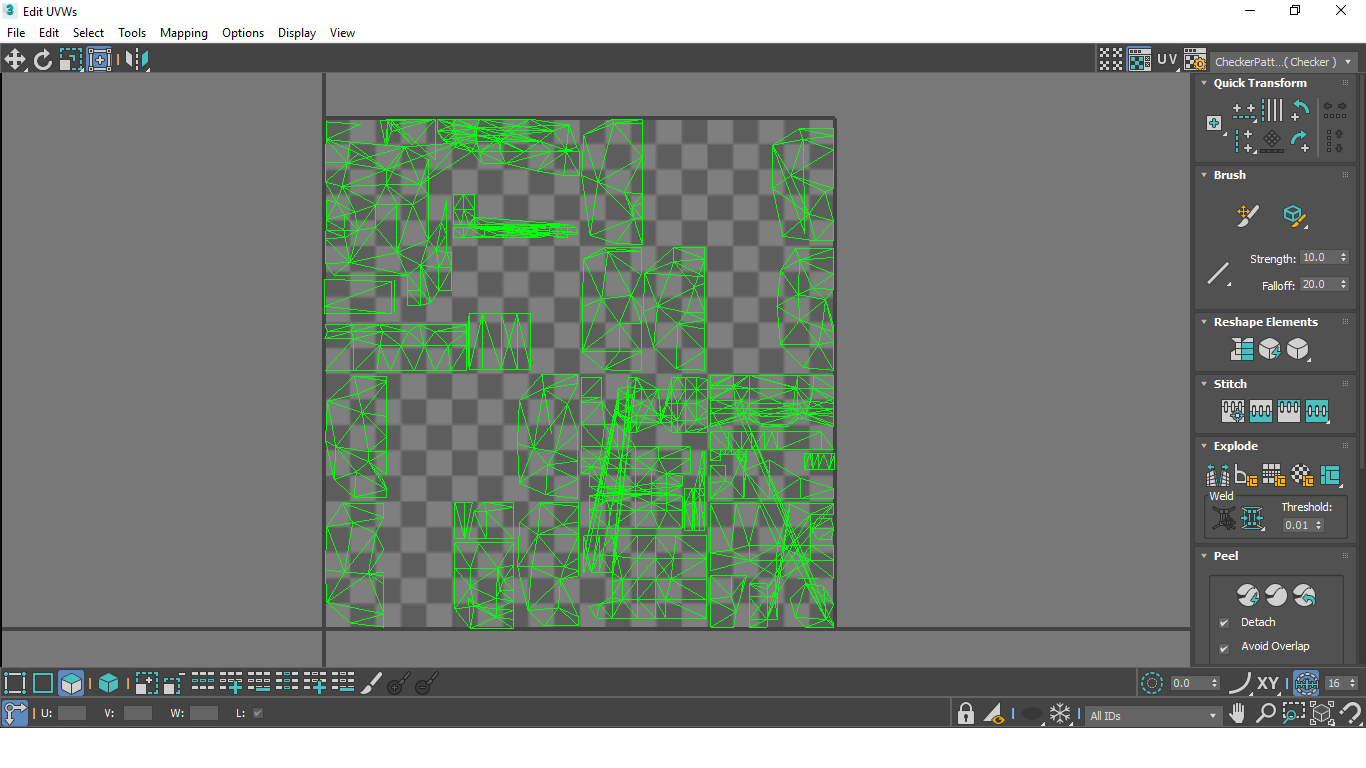The image size is (1366, 768).
Task: Click the UV axis display button
Action: pyautogui.click(x=1167, y=60)
